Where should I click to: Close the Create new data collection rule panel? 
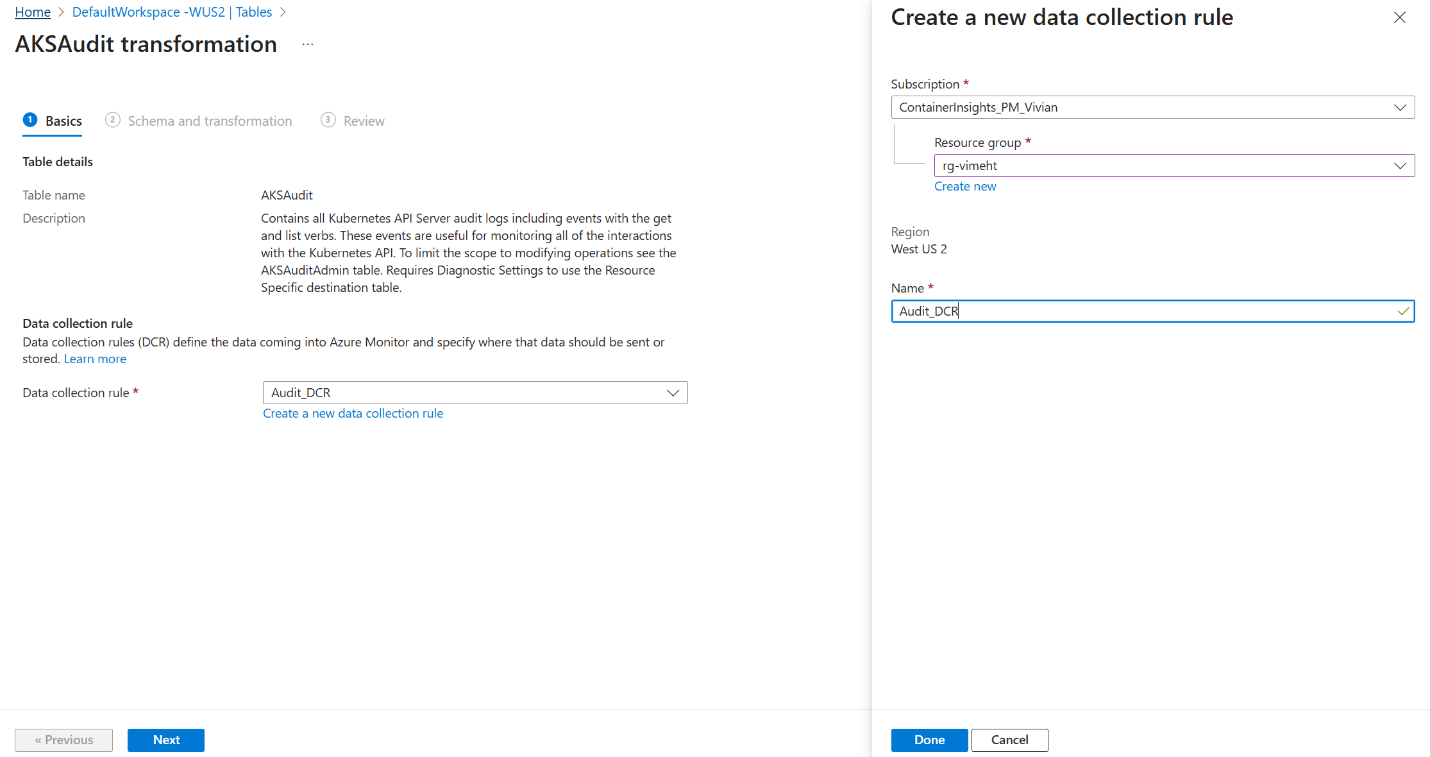(x=1400, y=18)
